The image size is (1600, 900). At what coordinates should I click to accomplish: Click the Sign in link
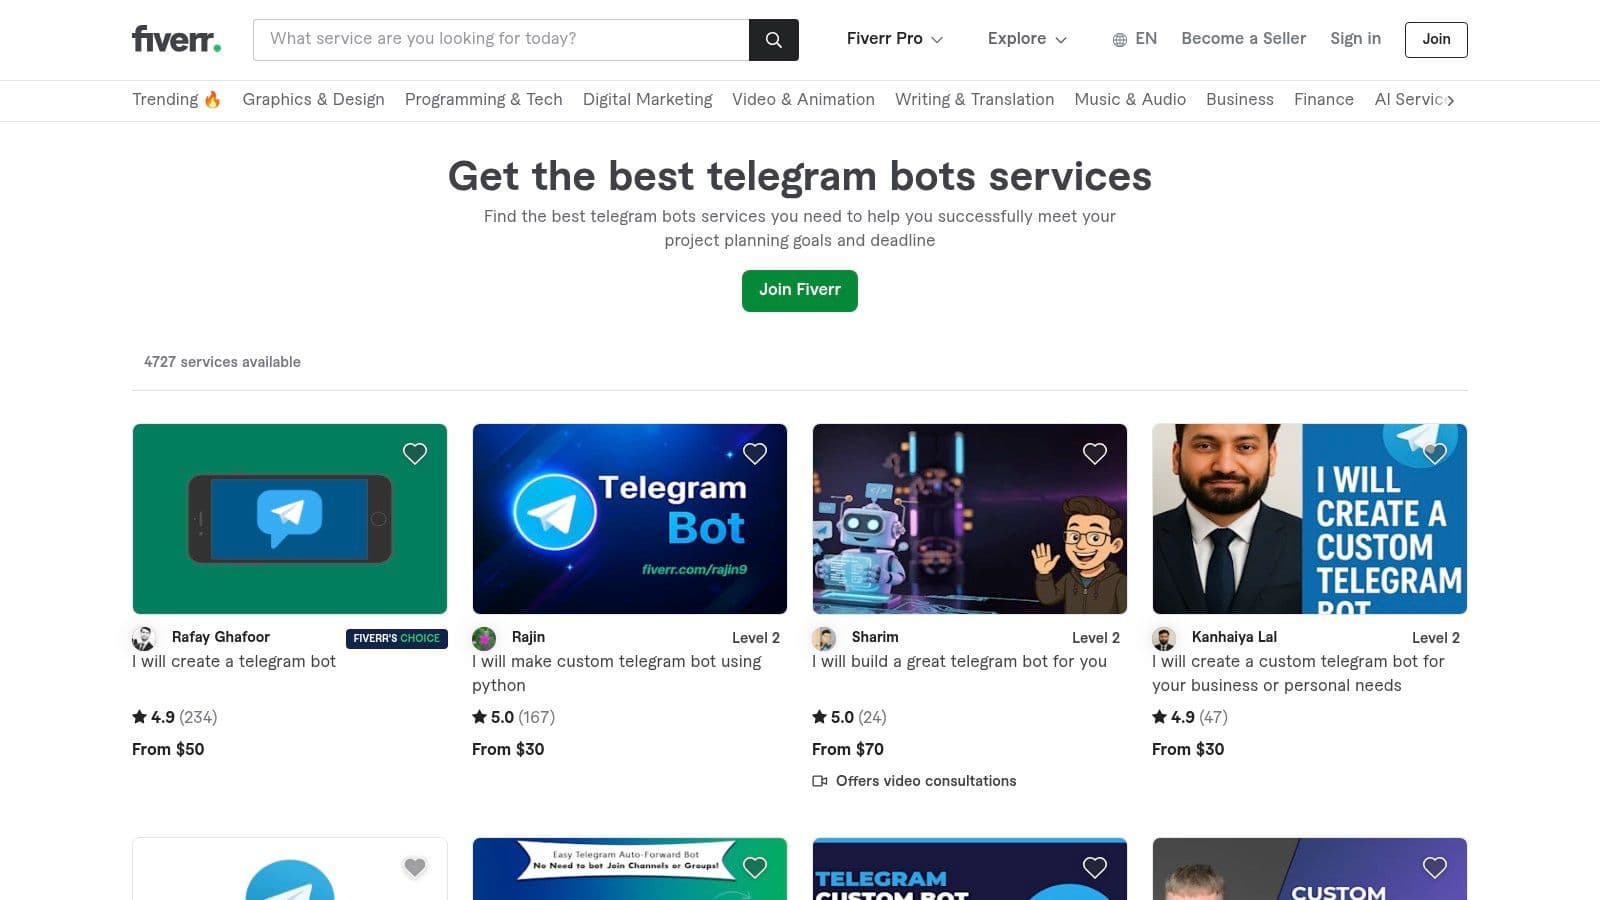(x=1355, y=39)
